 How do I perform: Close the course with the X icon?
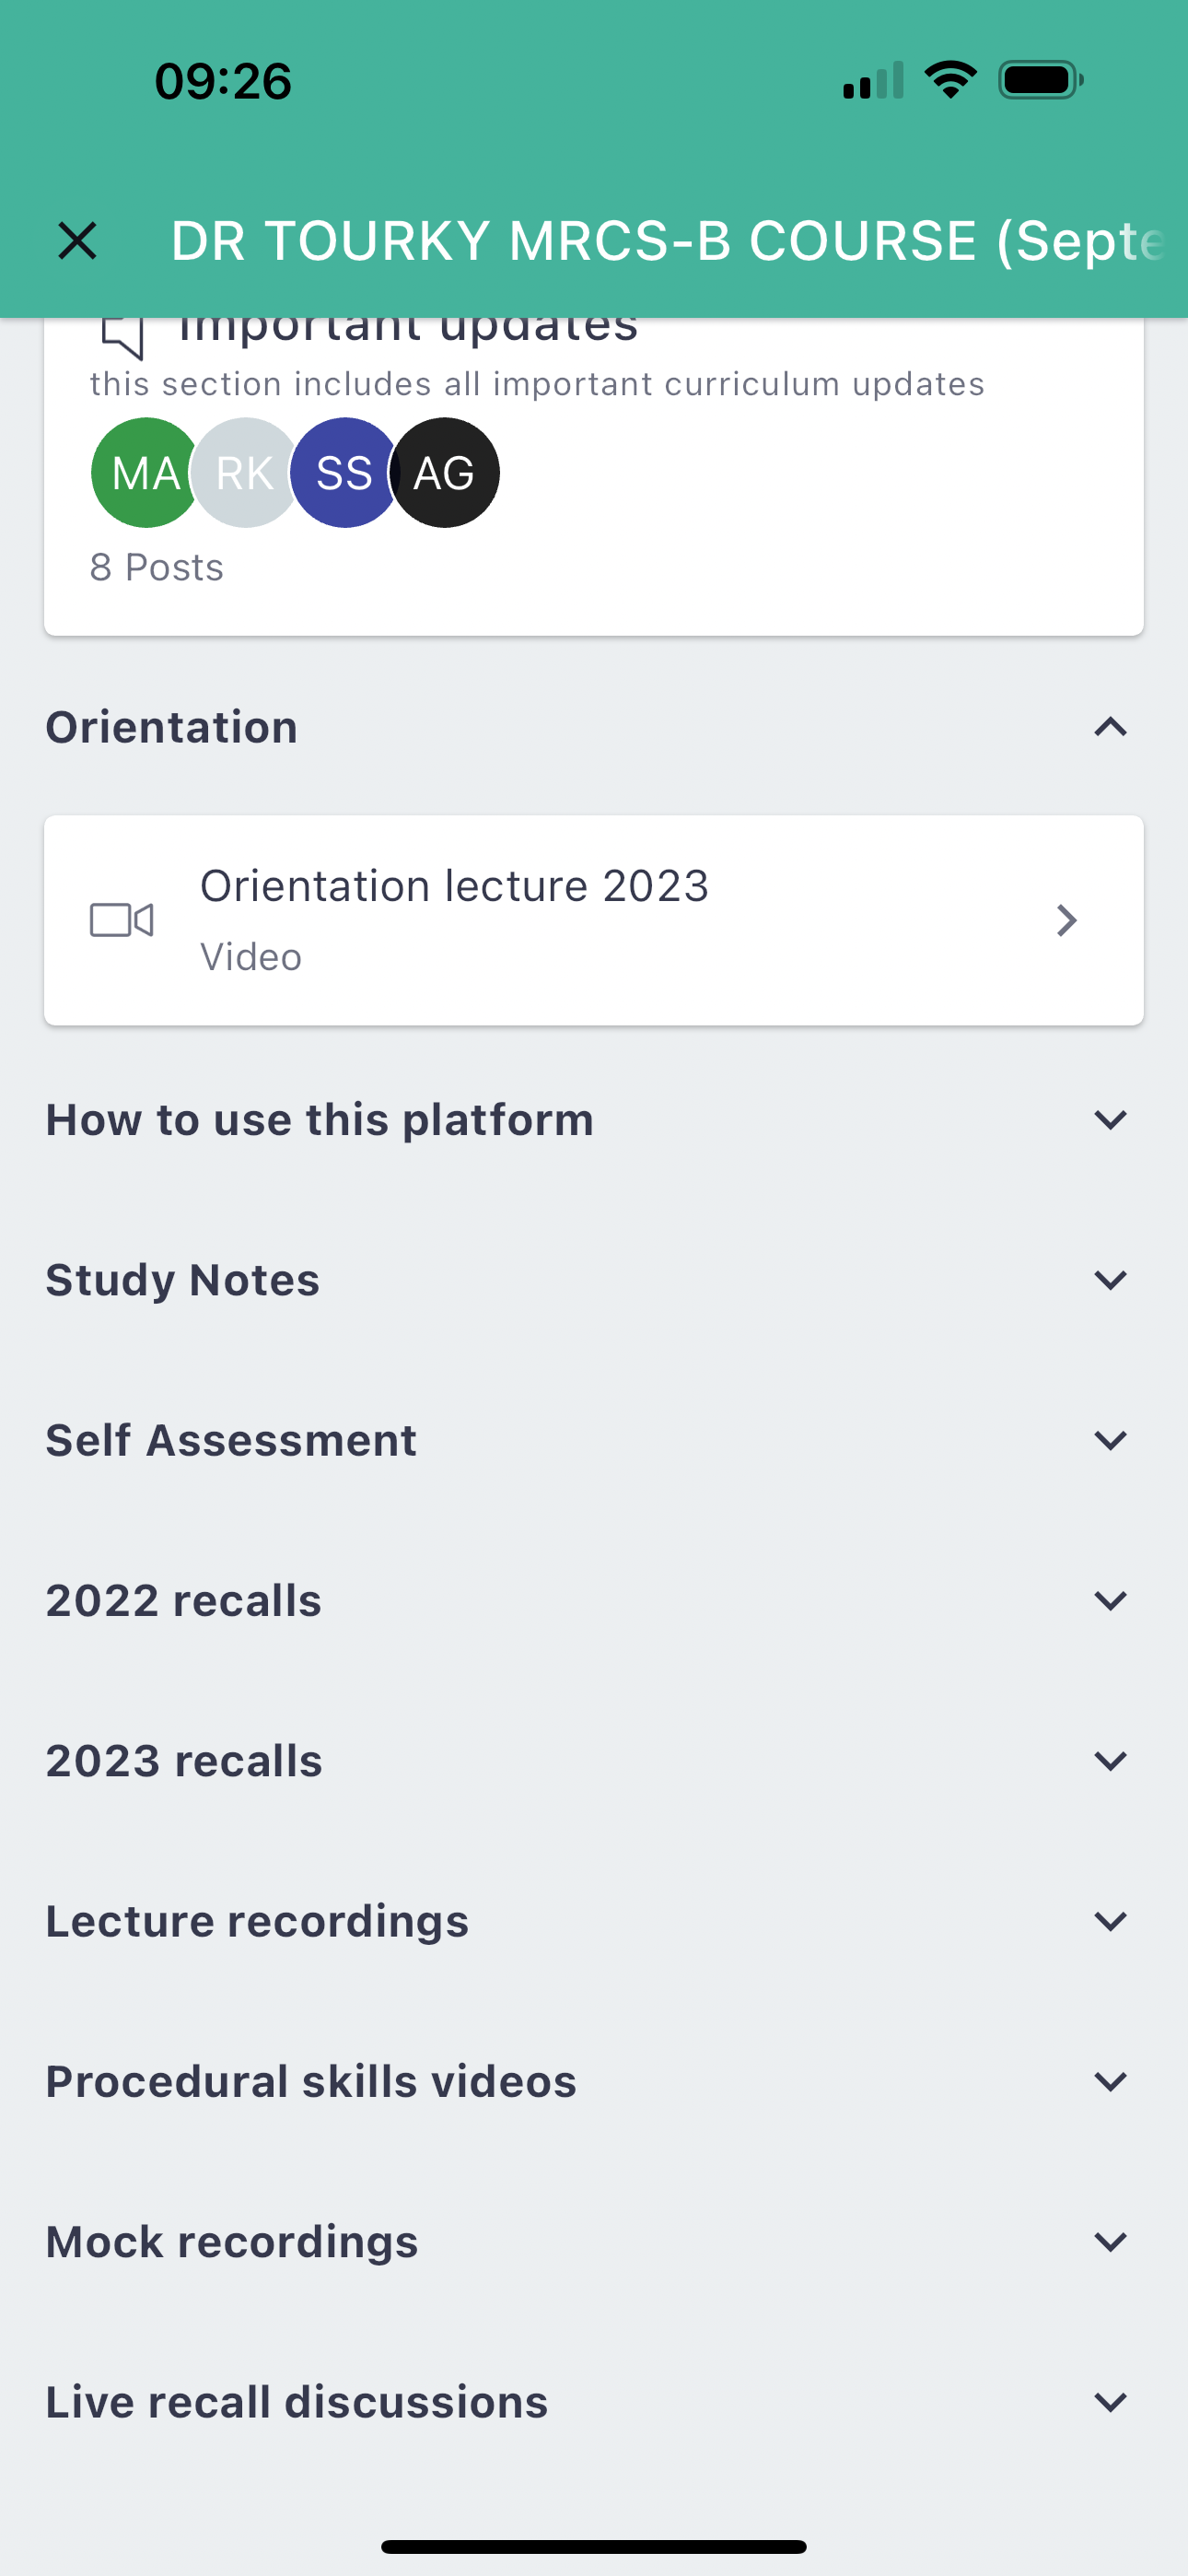click(77, 241)
